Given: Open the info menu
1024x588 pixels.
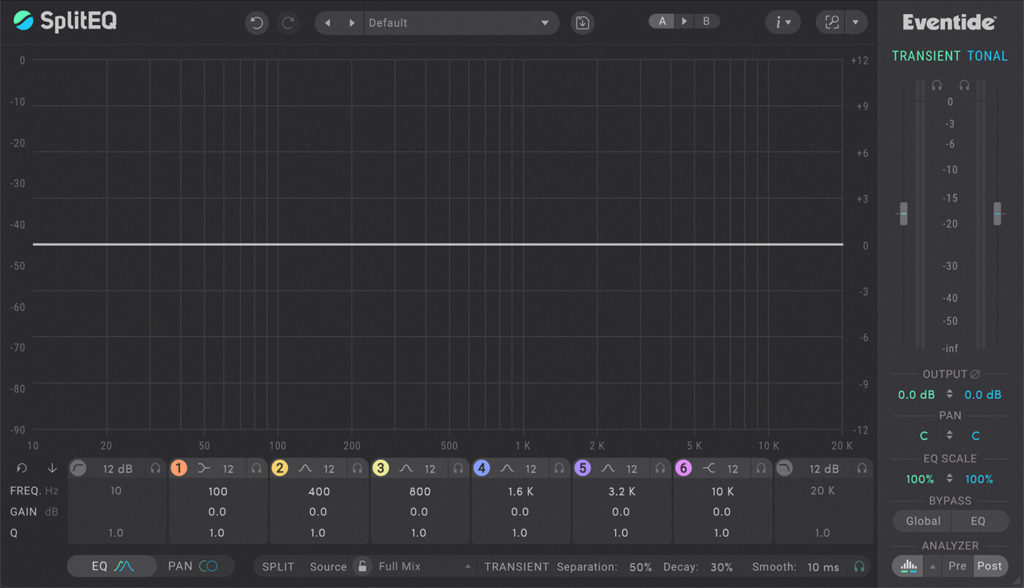Looking at the screenshot, I should pos(782,23).
